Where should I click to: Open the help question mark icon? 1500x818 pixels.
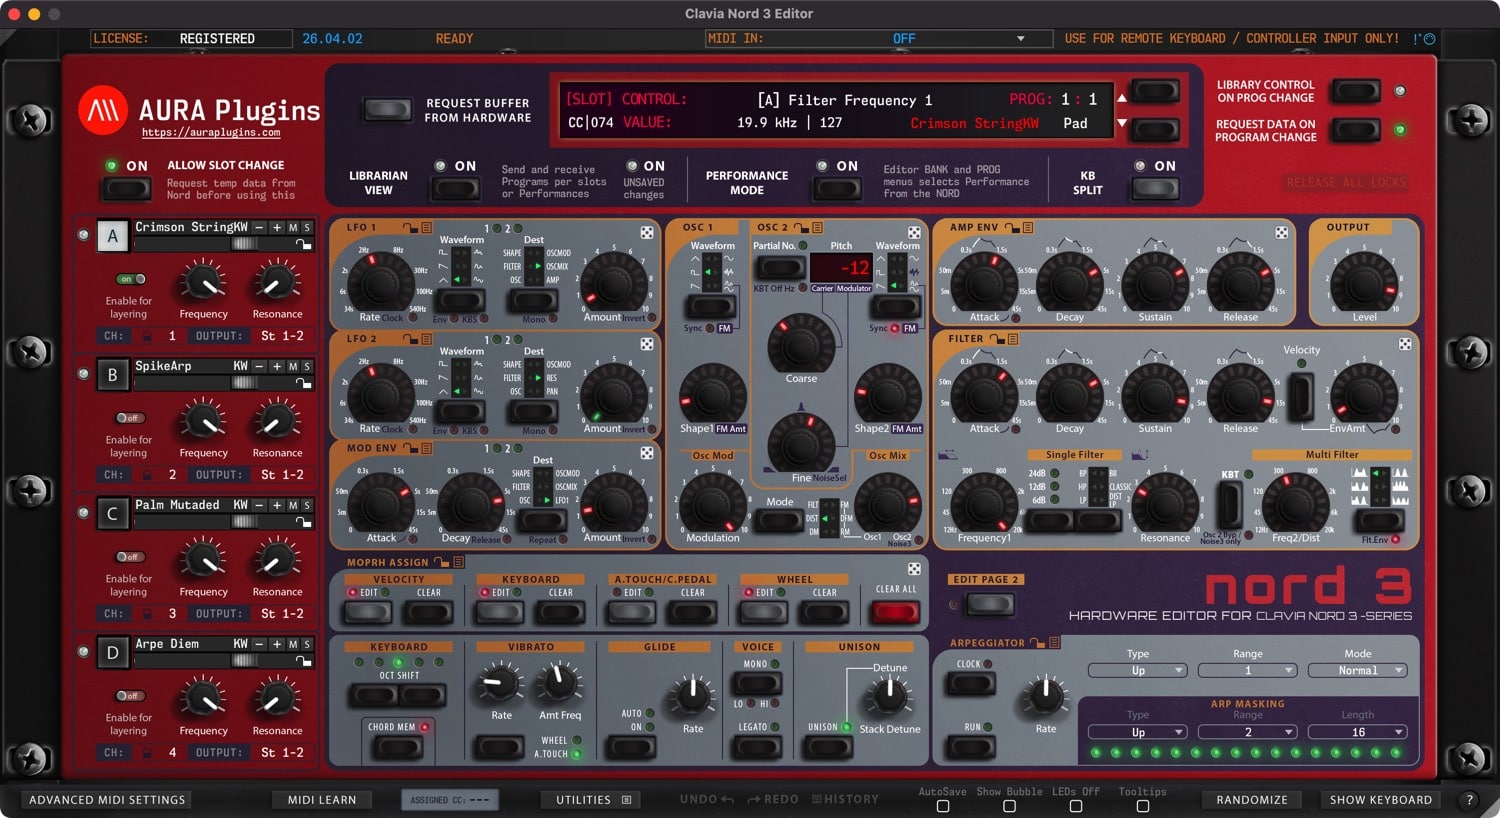tap(1468, 800)
